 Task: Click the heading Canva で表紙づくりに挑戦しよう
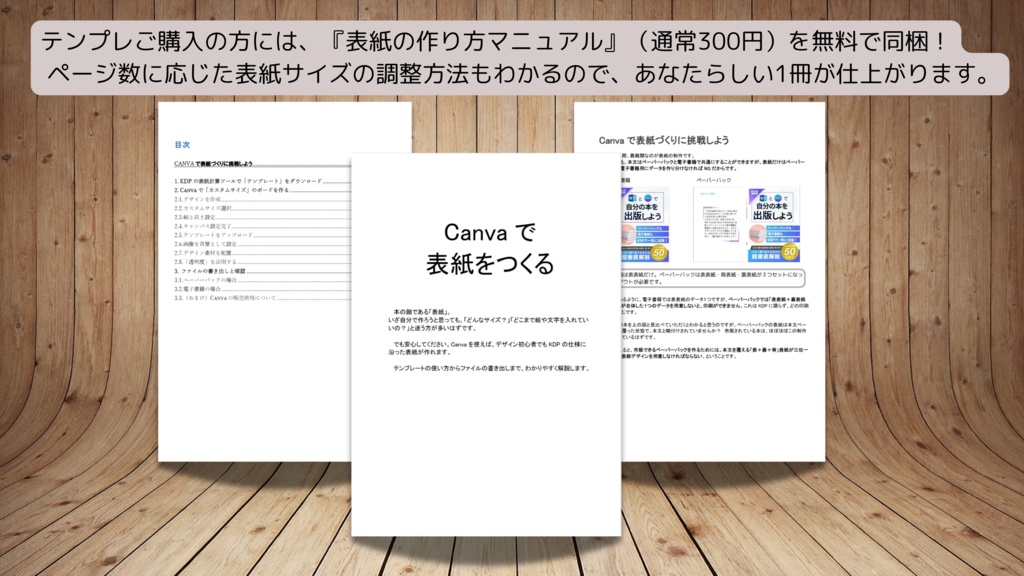pos(665,140)
